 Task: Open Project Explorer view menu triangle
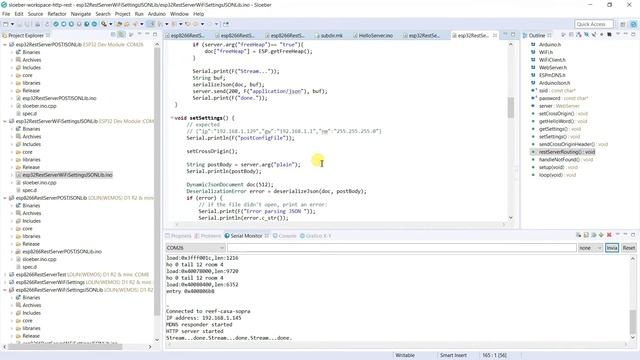click(140, 35)
